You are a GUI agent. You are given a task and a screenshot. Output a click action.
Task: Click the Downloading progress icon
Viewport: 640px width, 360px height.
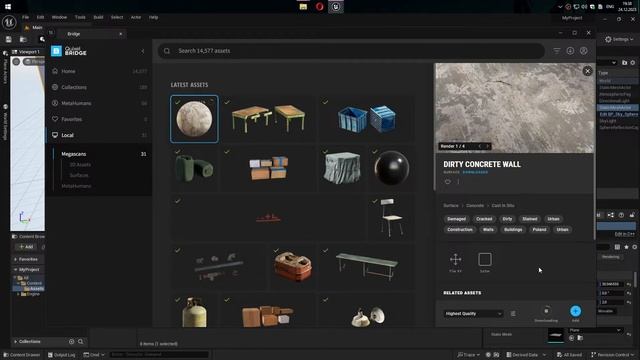pyautogui.click(x=546, y=311)
